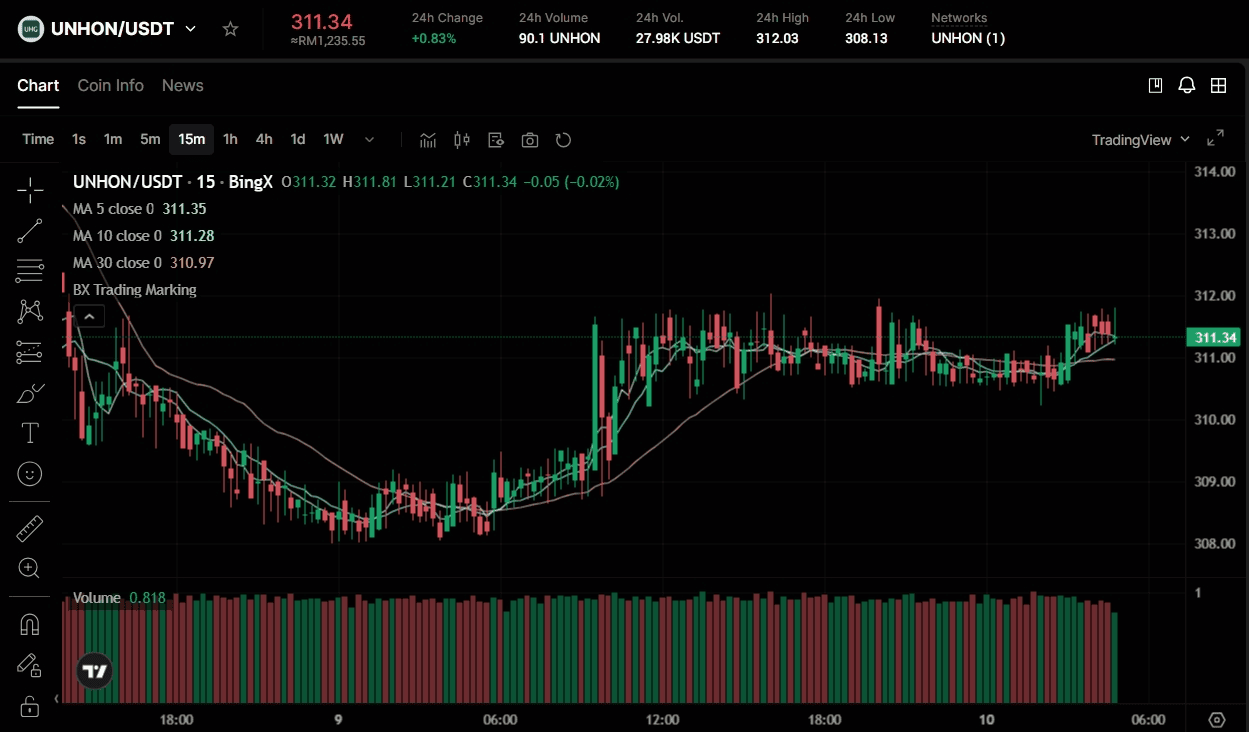1249x732 pixels.
Task: Toggle lock all drawings padlock
Action: (x=30, y=706)
